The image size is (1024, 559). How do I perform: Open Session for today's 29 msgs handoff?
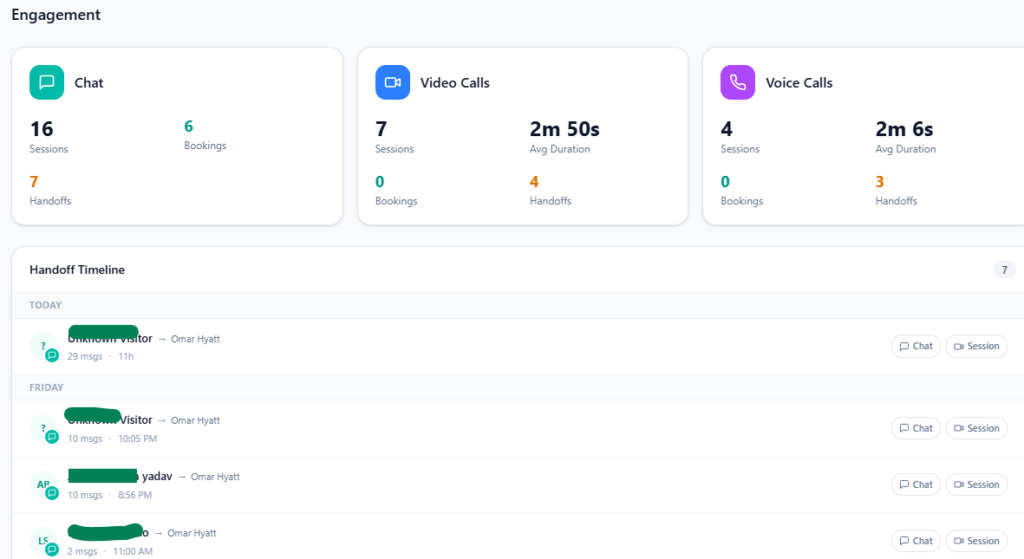976,346
